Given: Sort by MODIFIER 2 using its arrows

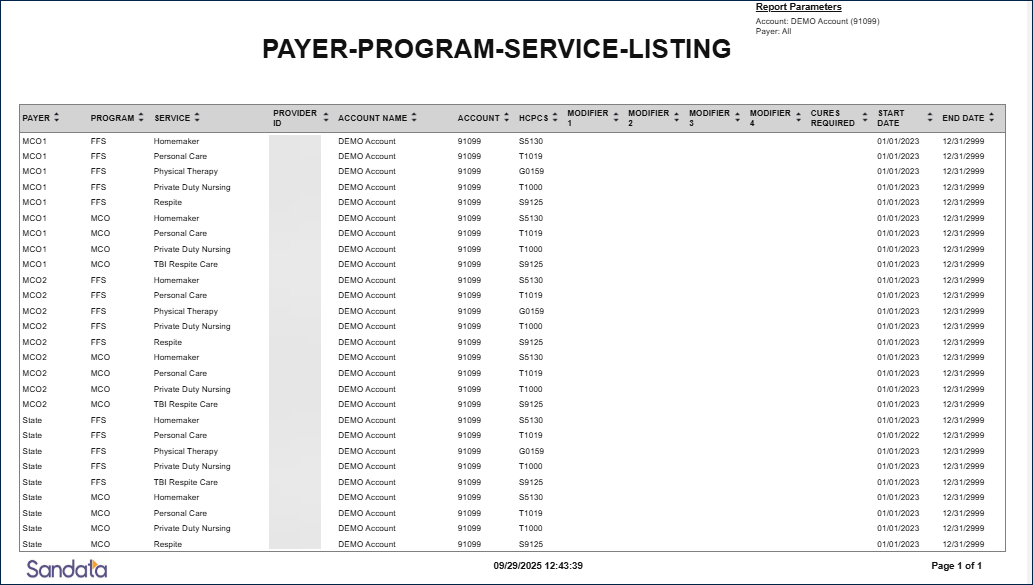Looking at the screenshot, I should (x=677, y=118).
